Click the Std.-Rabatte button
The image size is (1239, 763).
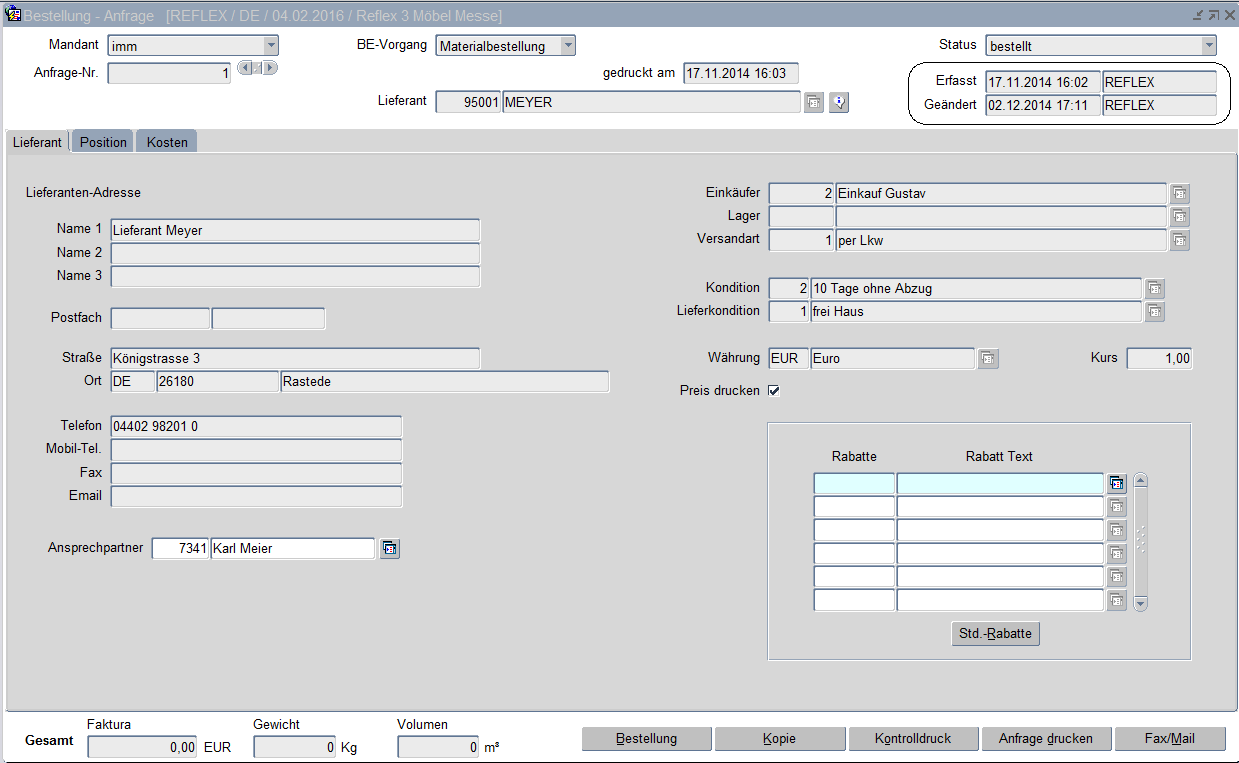[x=995, y=634]
